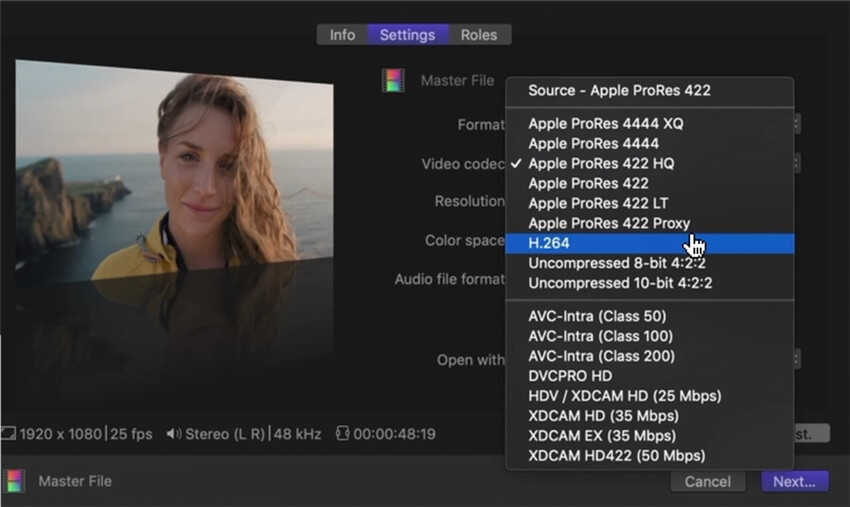Choose AVC-Intra (Class 50)
Screen dimensions: 850x507
(x=649, y=316)
